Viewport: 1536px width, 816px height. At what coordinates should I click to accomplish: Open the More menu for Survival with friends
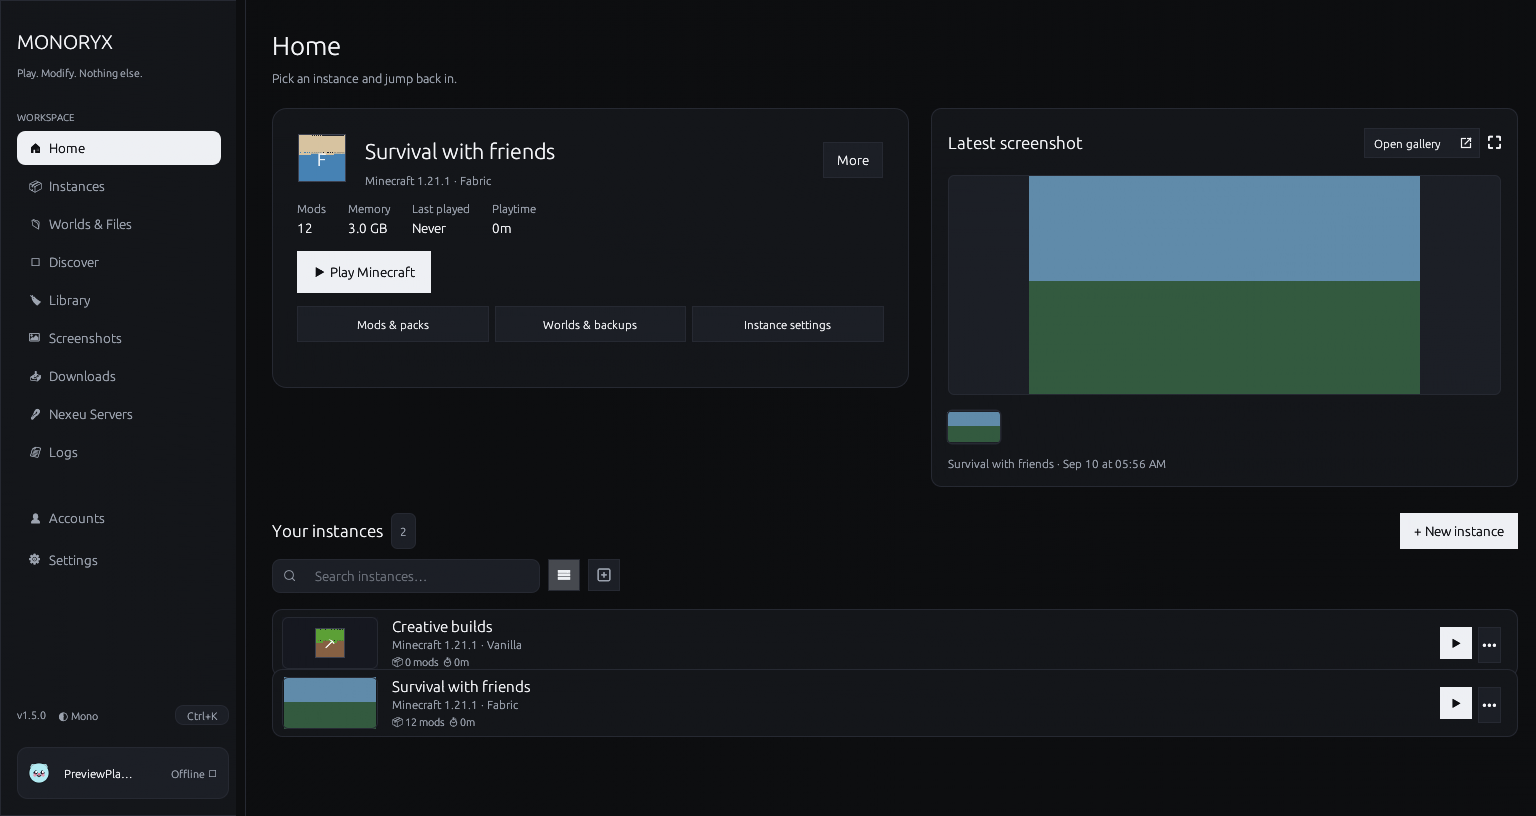click(853, 160)
